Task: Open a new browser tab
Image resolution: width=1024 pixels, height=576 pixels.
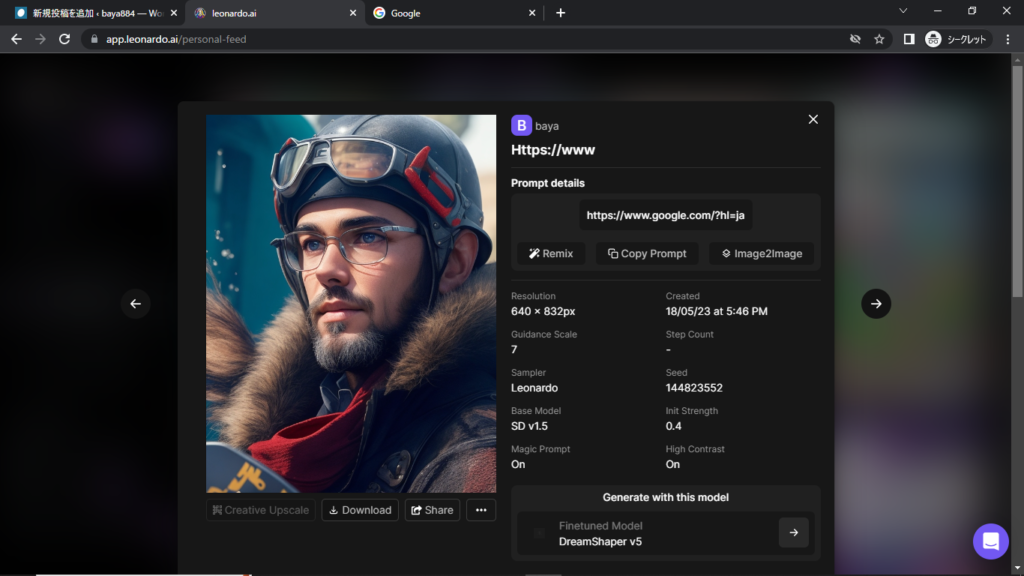Action: pos(560,13)
